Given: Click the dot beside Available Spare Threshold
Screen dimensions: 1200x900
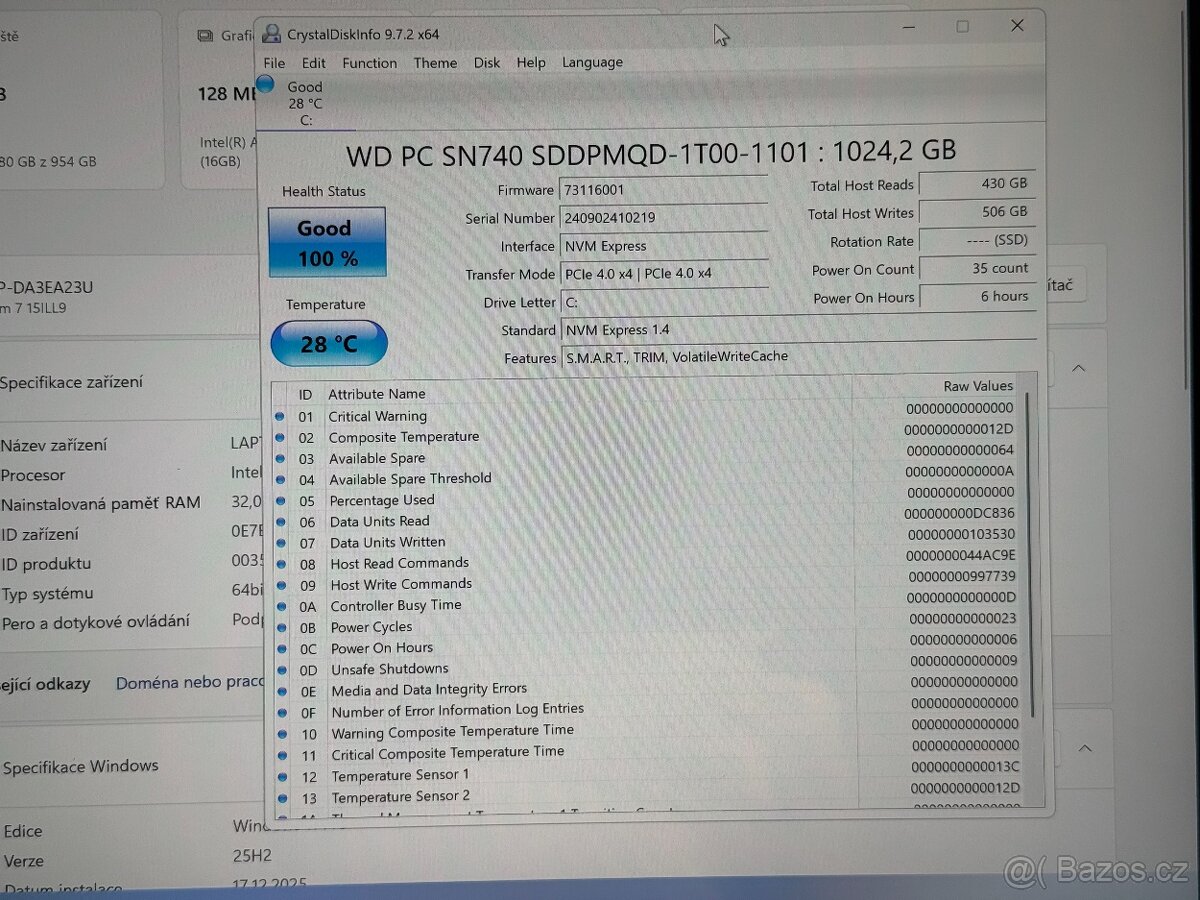Looking at the screenshot, I should pyautogui.click(x=282, y=479).
